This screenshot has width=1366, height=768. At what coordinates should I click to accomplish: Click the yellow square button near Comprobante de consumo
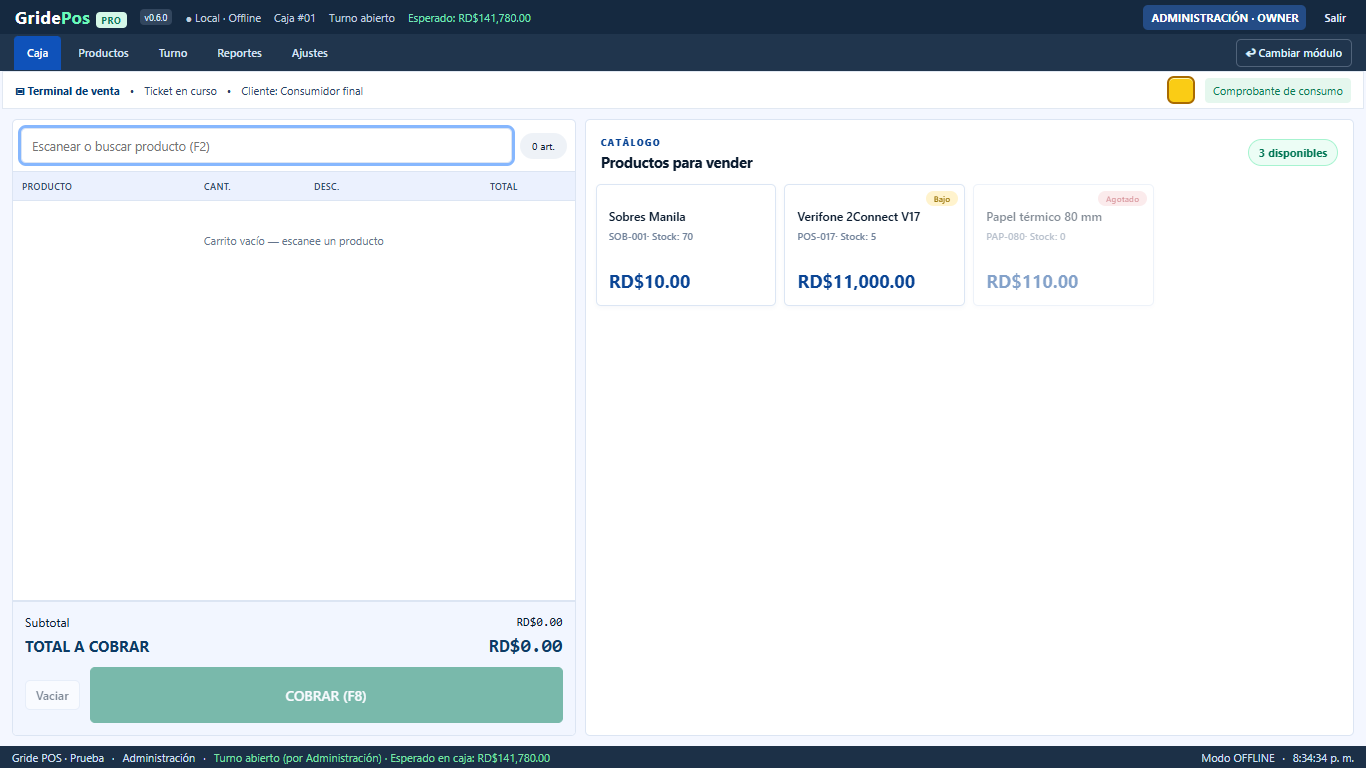1181,90
